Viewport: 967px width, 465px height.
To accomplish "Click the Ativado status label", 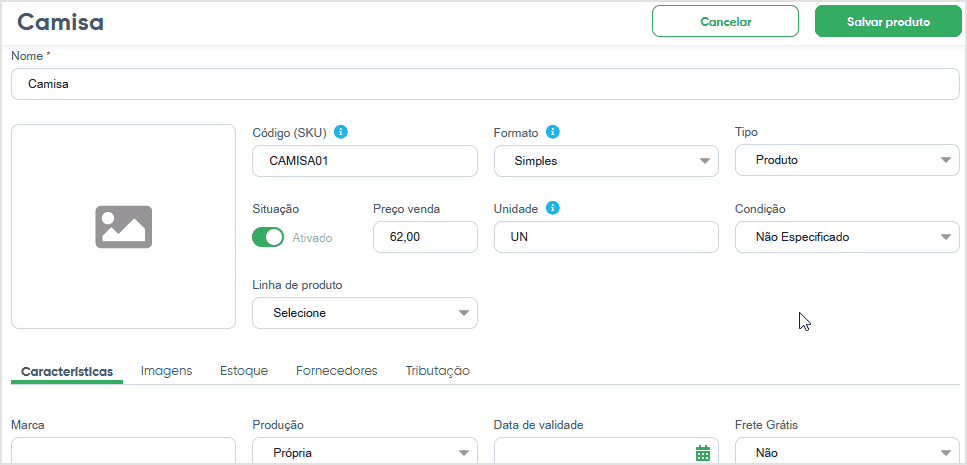I will point(312,238).
